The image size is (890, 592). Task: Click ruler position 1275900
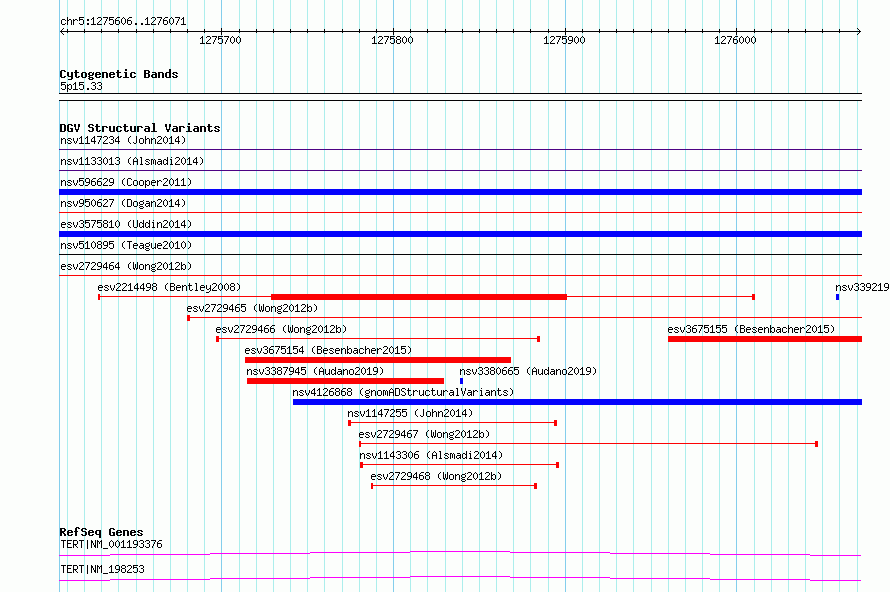pos(564,40)
